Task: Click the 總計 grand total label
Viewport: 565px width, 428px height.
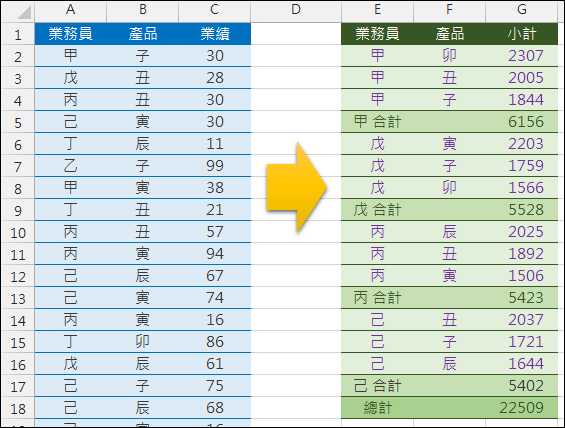Action: click(377, 407)
